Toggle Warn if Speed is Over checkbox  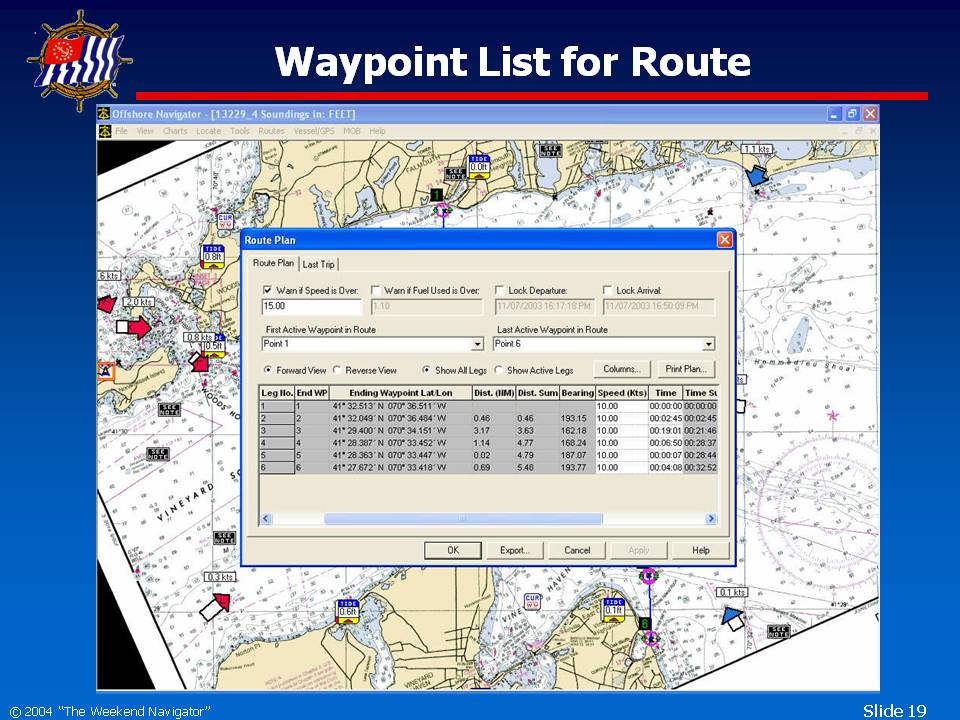[x=267, y=290]
